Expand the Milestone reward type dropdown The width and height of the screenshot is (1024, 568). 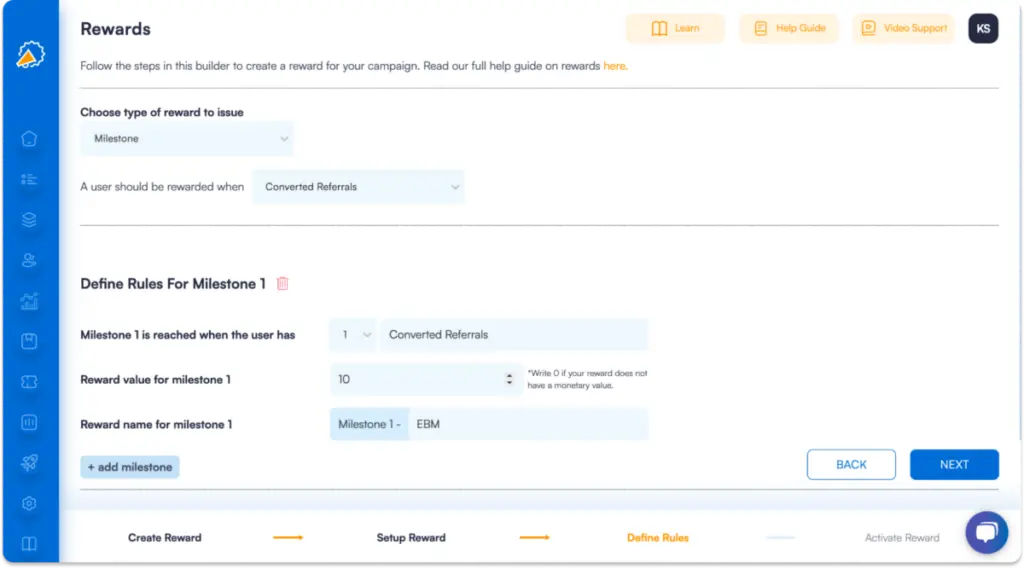[x=187, y=139]
